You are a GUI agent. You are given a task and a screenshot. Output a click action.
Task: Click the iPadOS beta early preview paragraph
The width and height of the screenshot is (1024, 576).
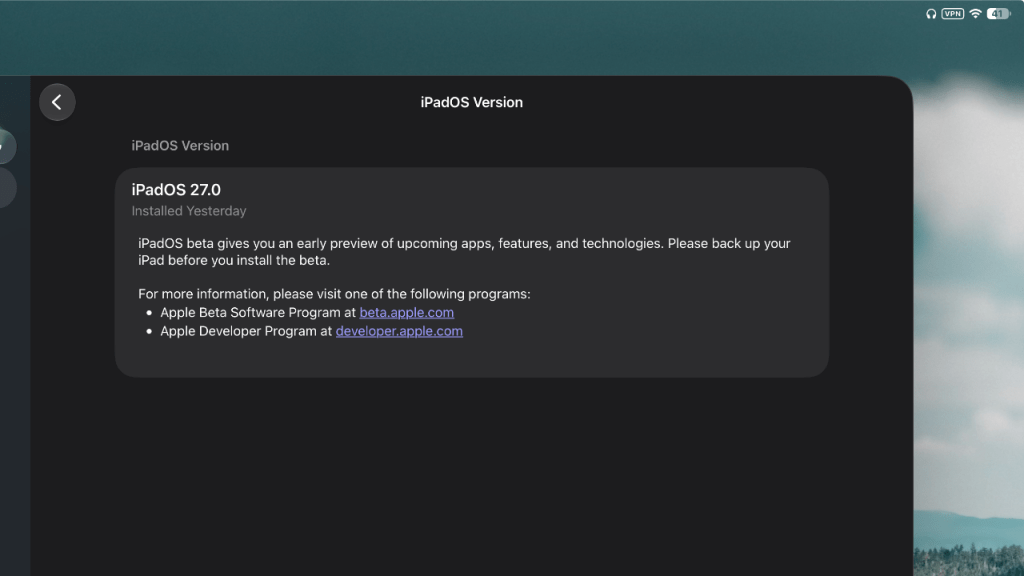[464, 251]
